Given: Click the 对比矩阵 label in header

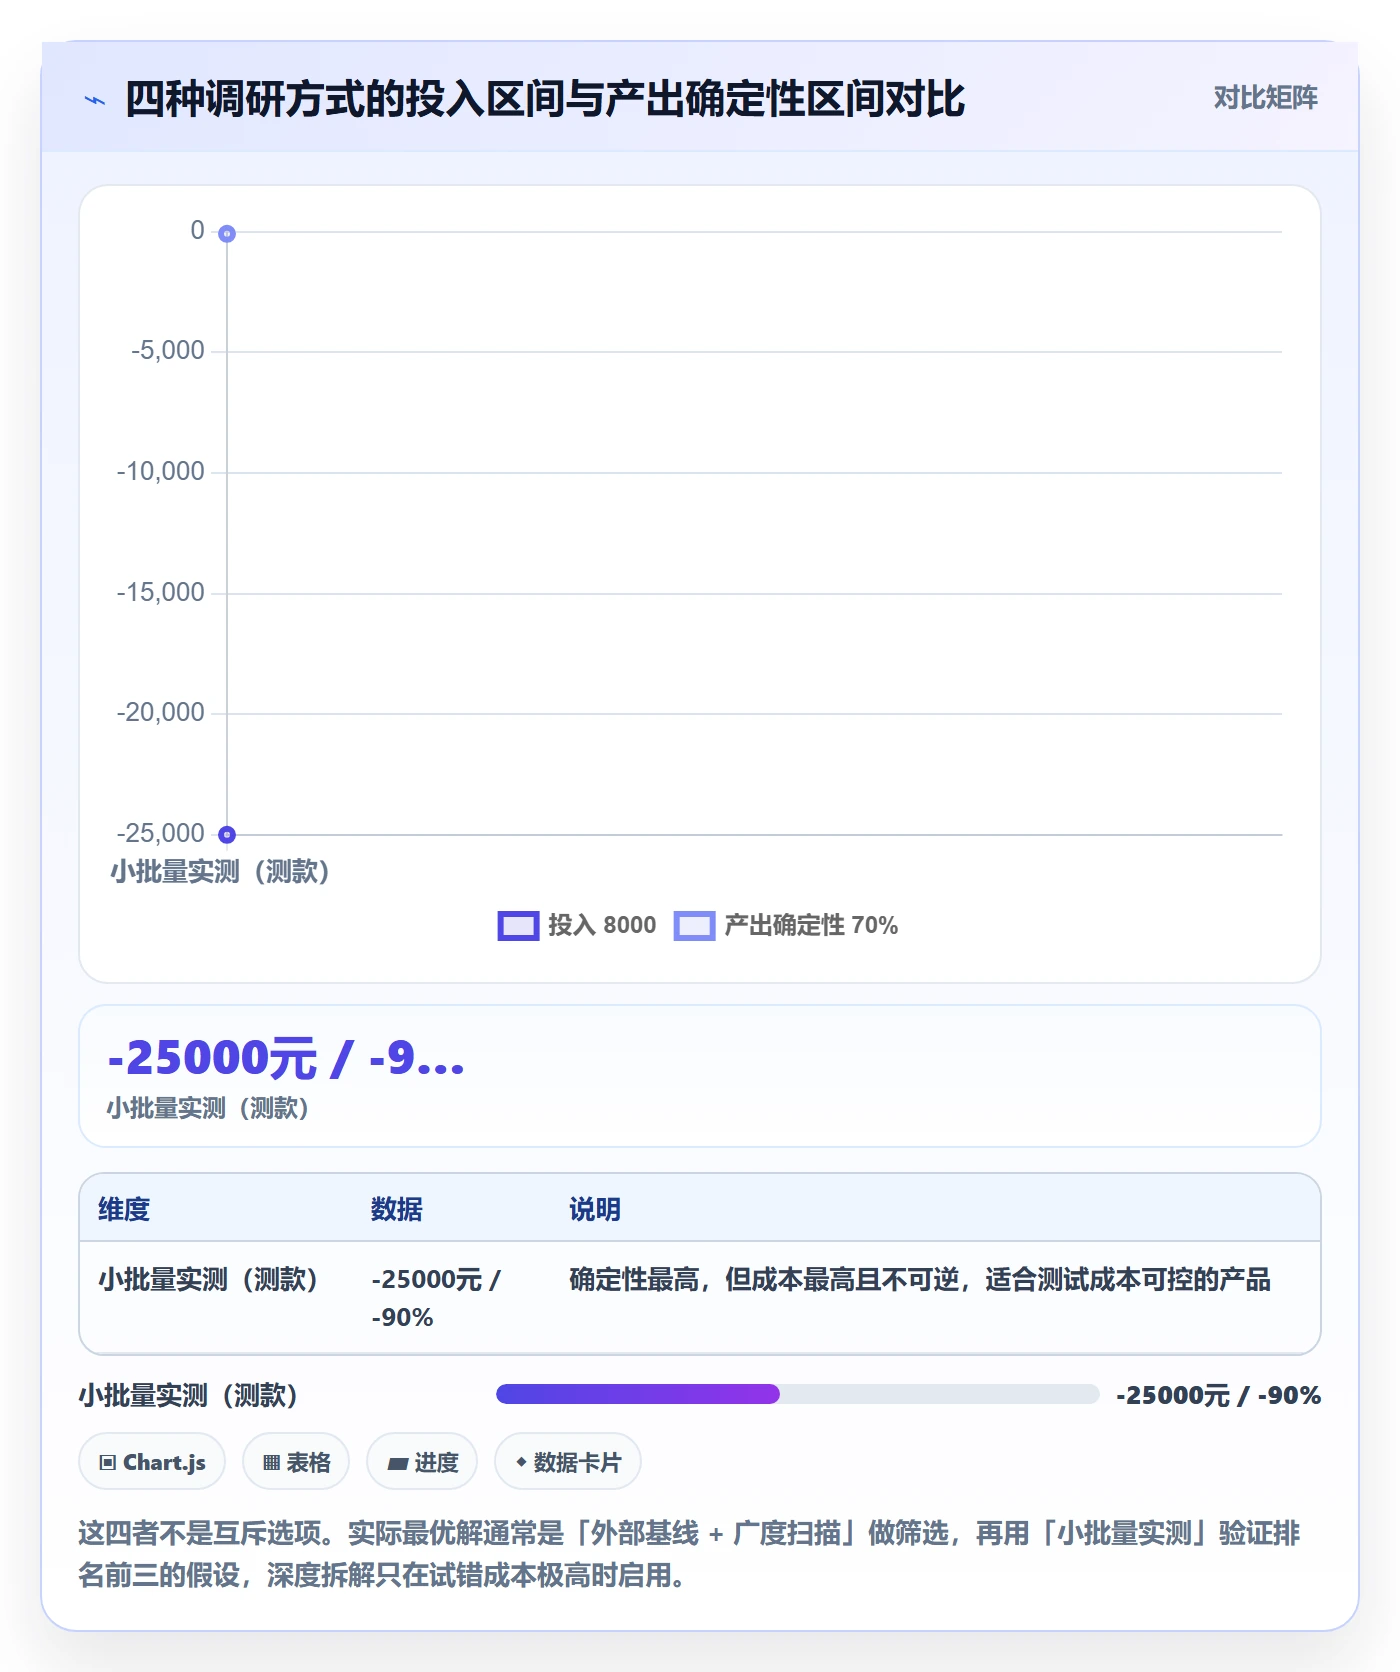Looking at the screenshot, I should [x=1265, y=98].
